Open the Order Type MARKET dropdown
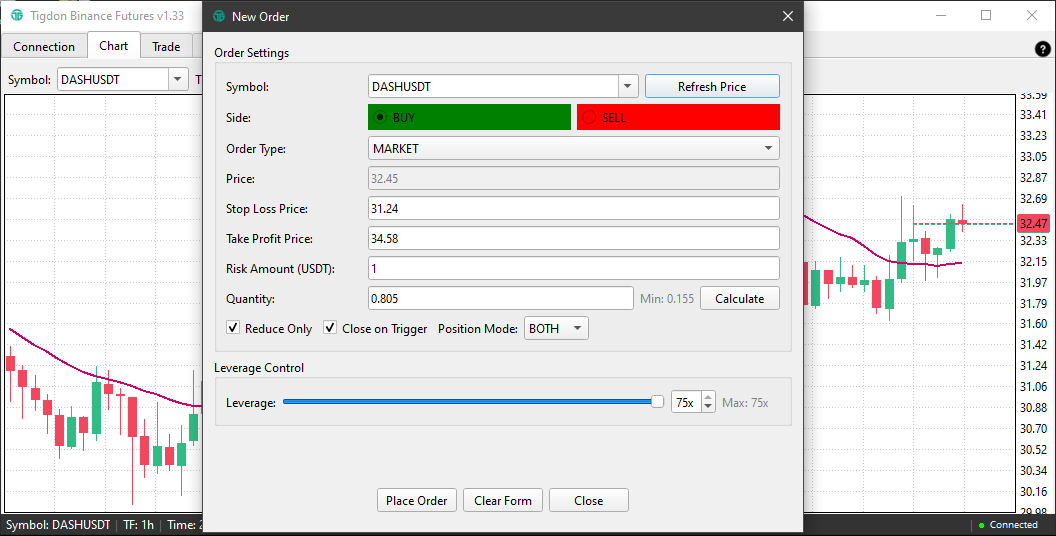The width and height of the screenshot is (1056, 536). (574, 148)
